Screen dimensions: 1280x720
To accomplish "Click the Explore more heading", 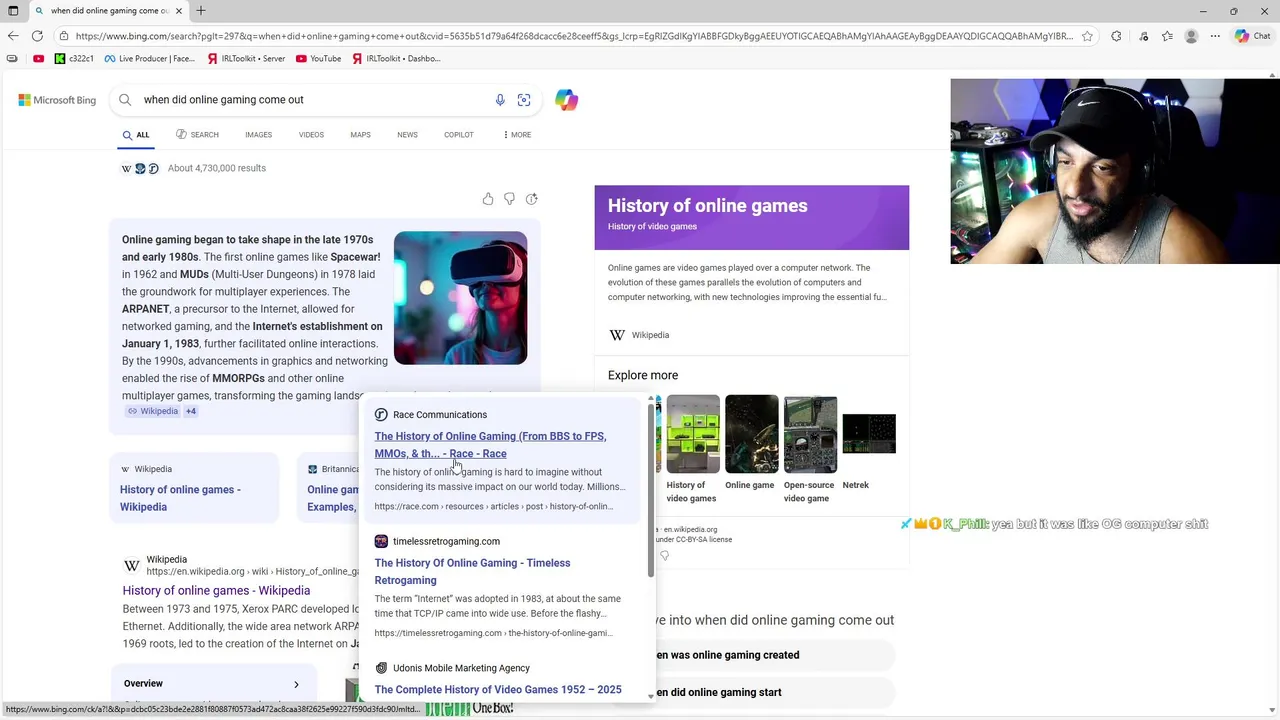I will pos(643,375).
